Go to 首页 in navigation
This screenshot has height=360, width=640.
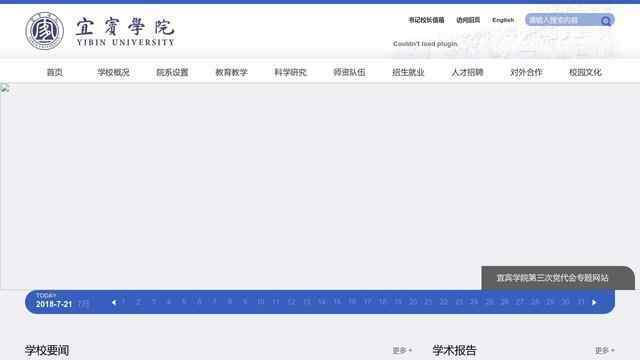coord(55,72)
